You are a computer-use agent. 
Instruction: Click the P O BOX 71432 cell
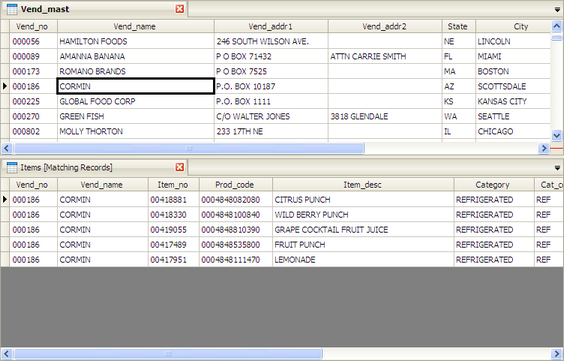click(271, 56)
